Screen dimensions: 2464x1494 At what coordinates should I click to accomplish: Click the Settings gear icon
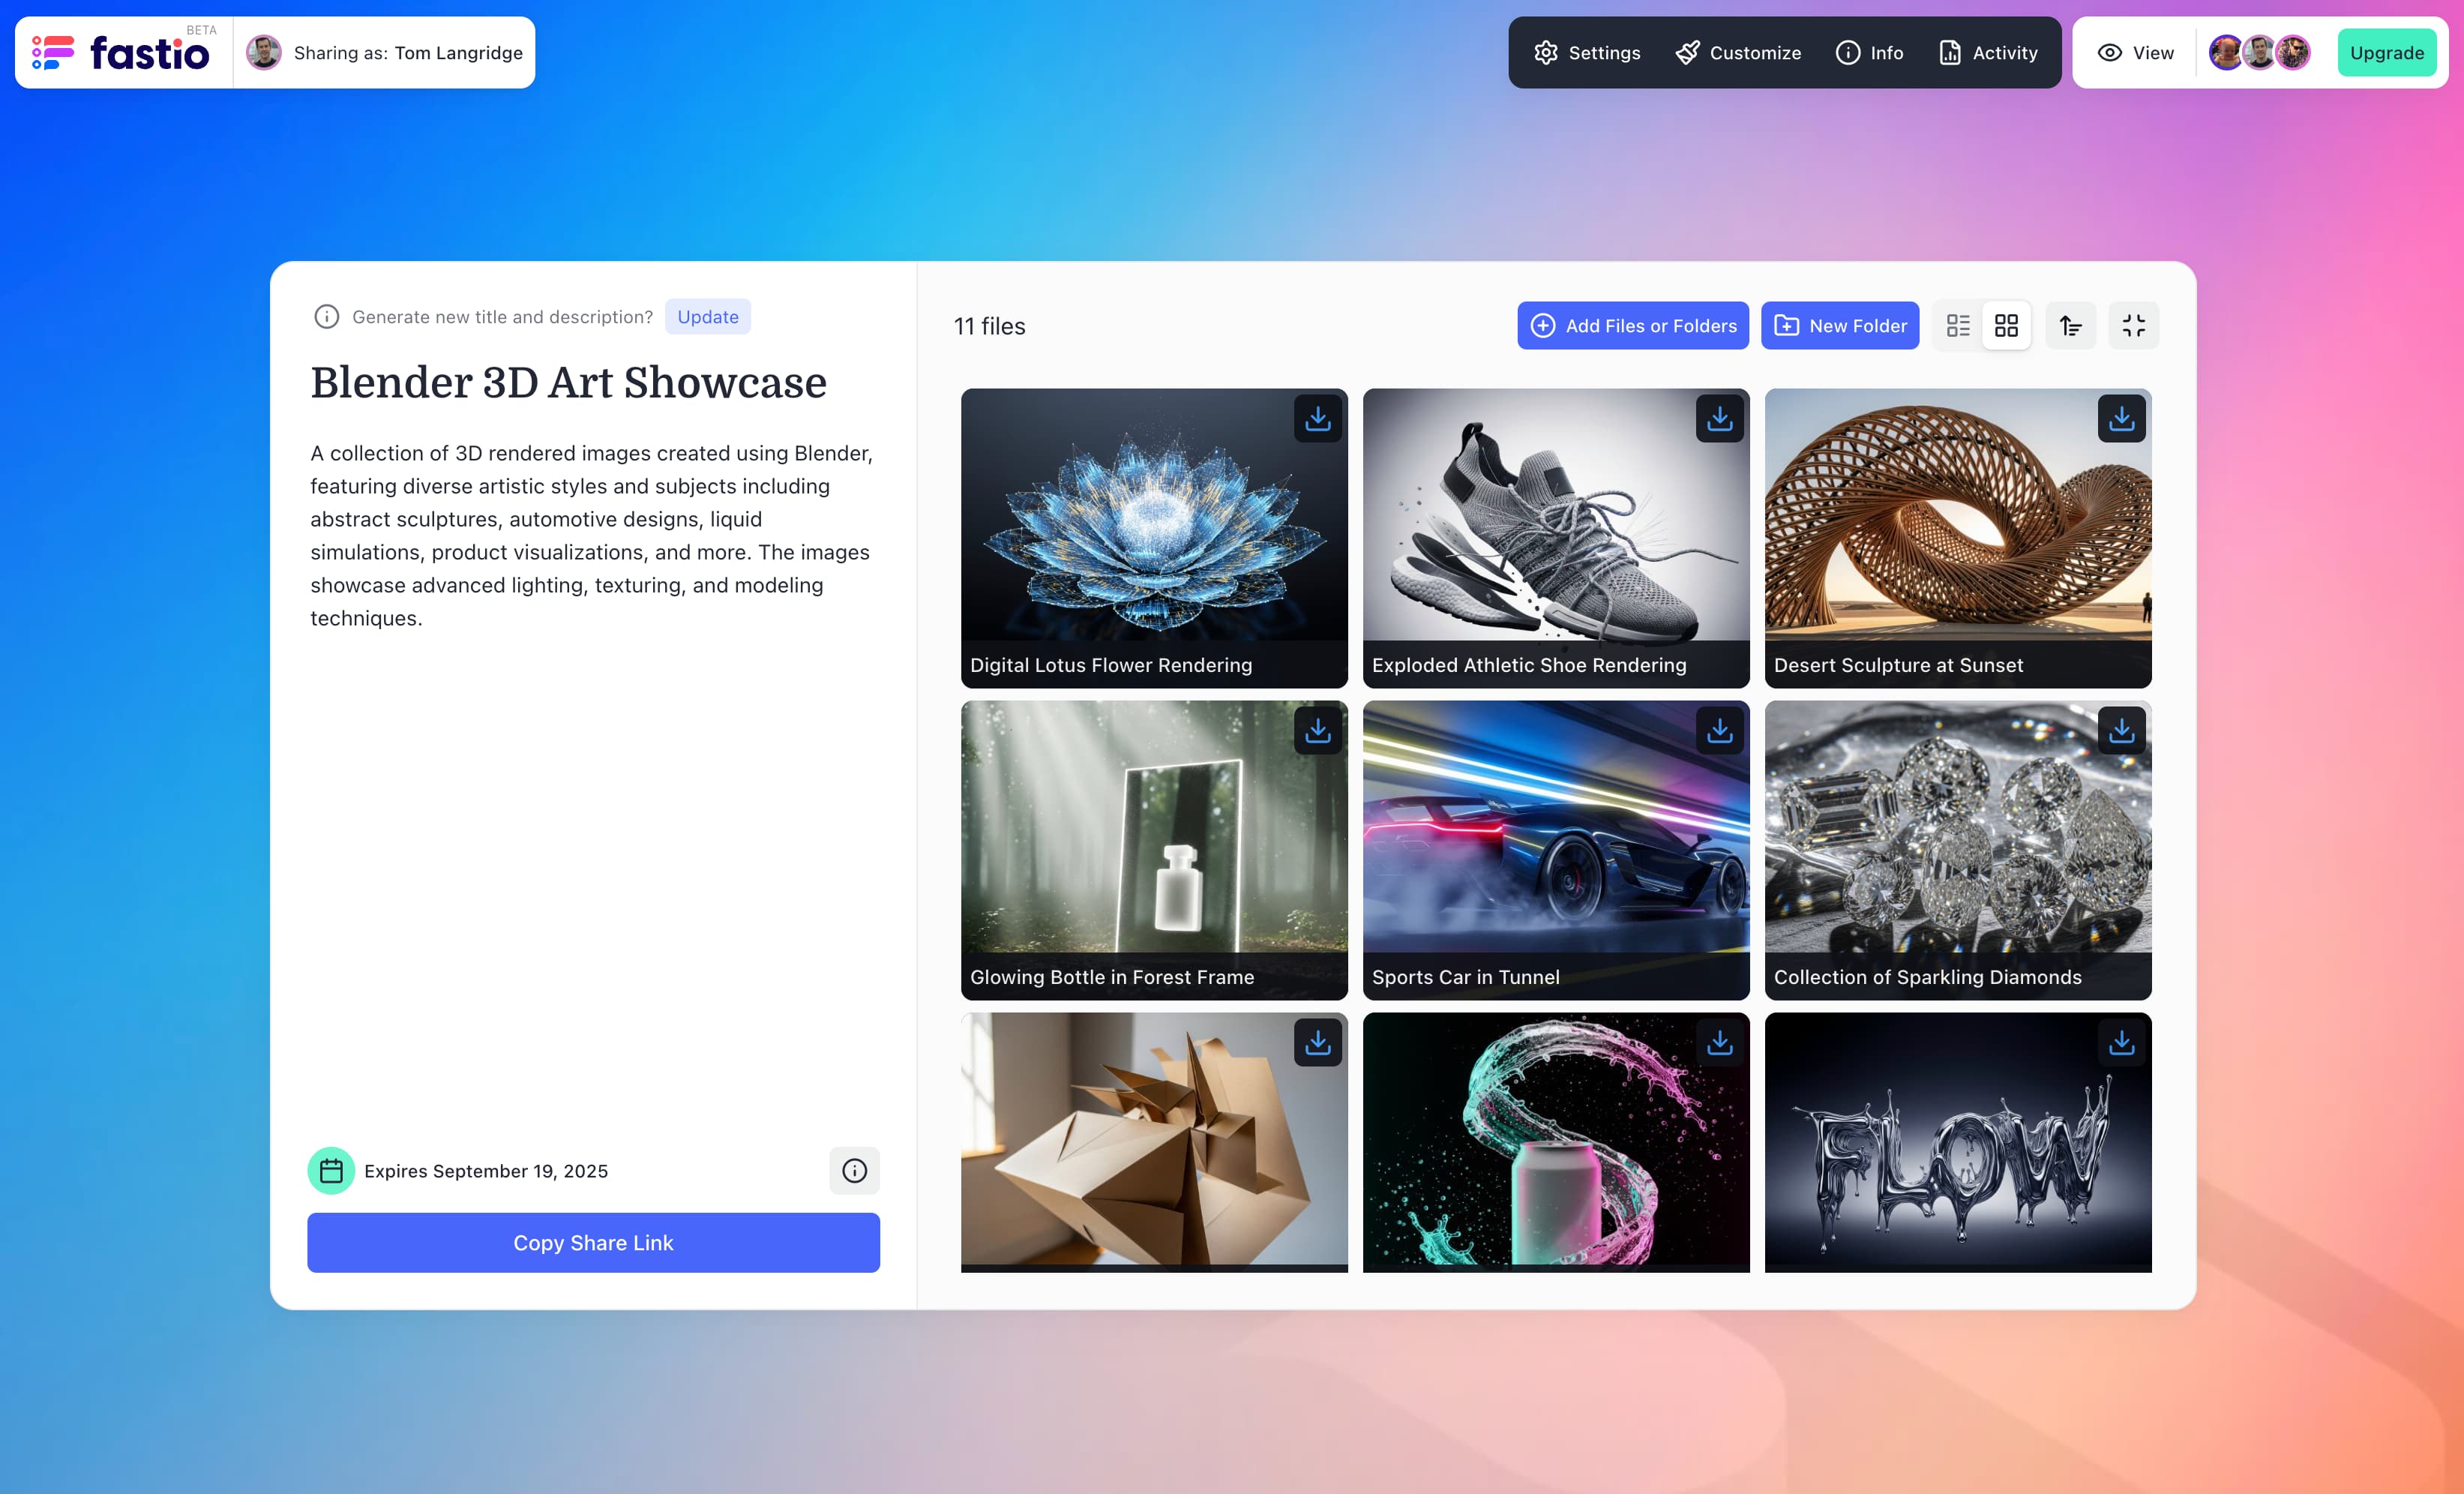(1546, 53)
